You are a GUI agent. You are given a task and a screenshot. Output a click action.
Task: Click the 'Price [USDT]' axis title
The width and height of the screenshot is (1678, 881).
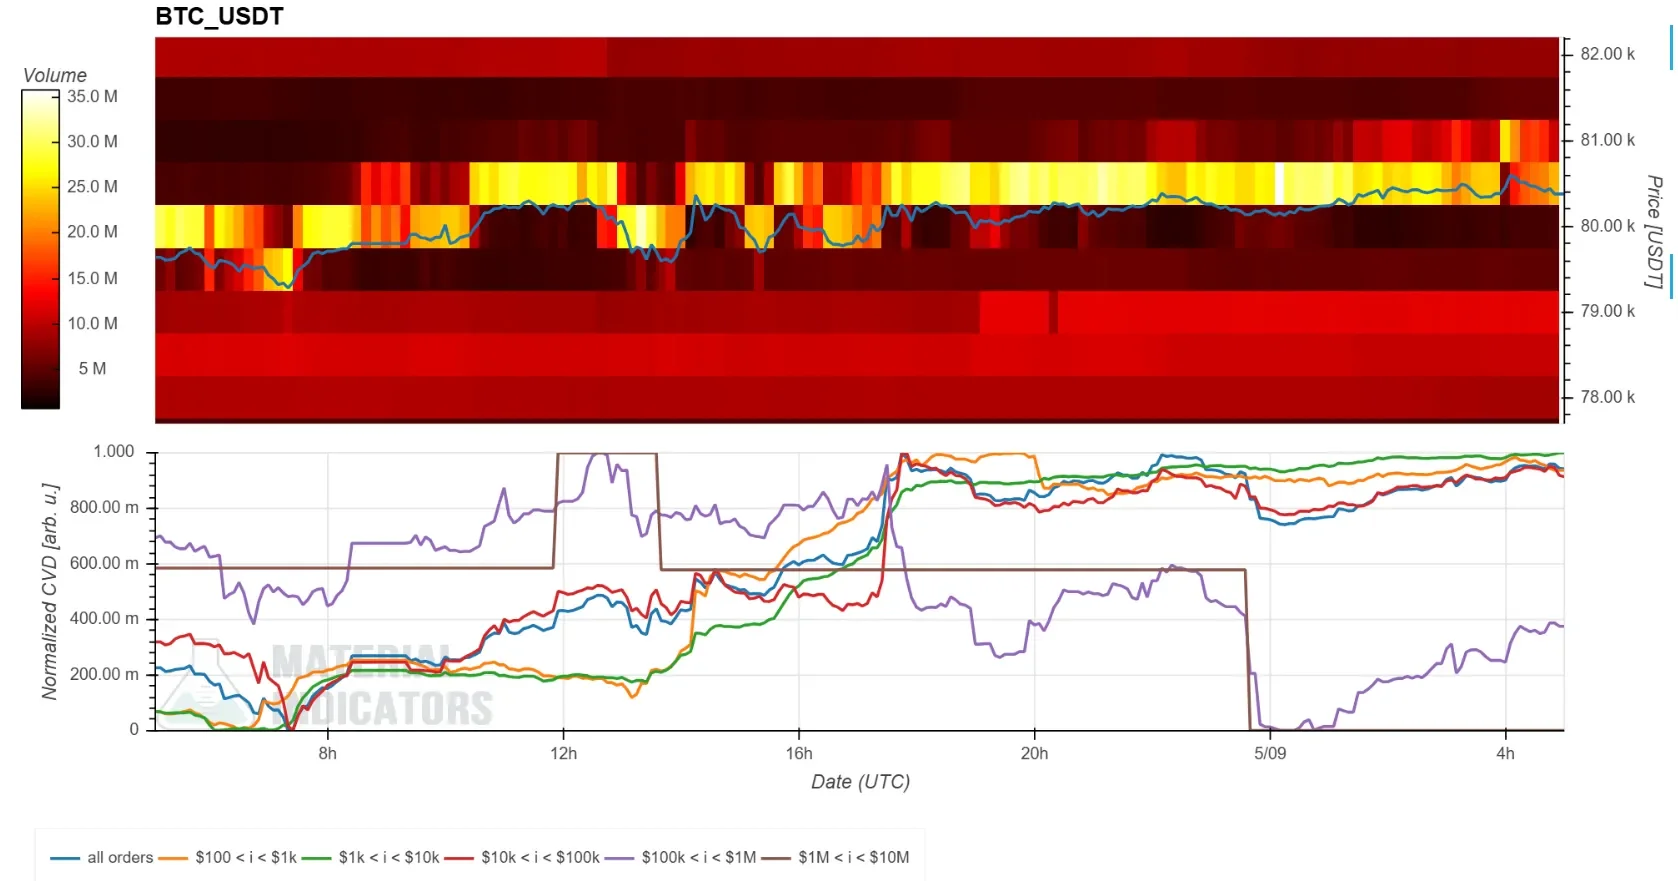(1655, 232)
